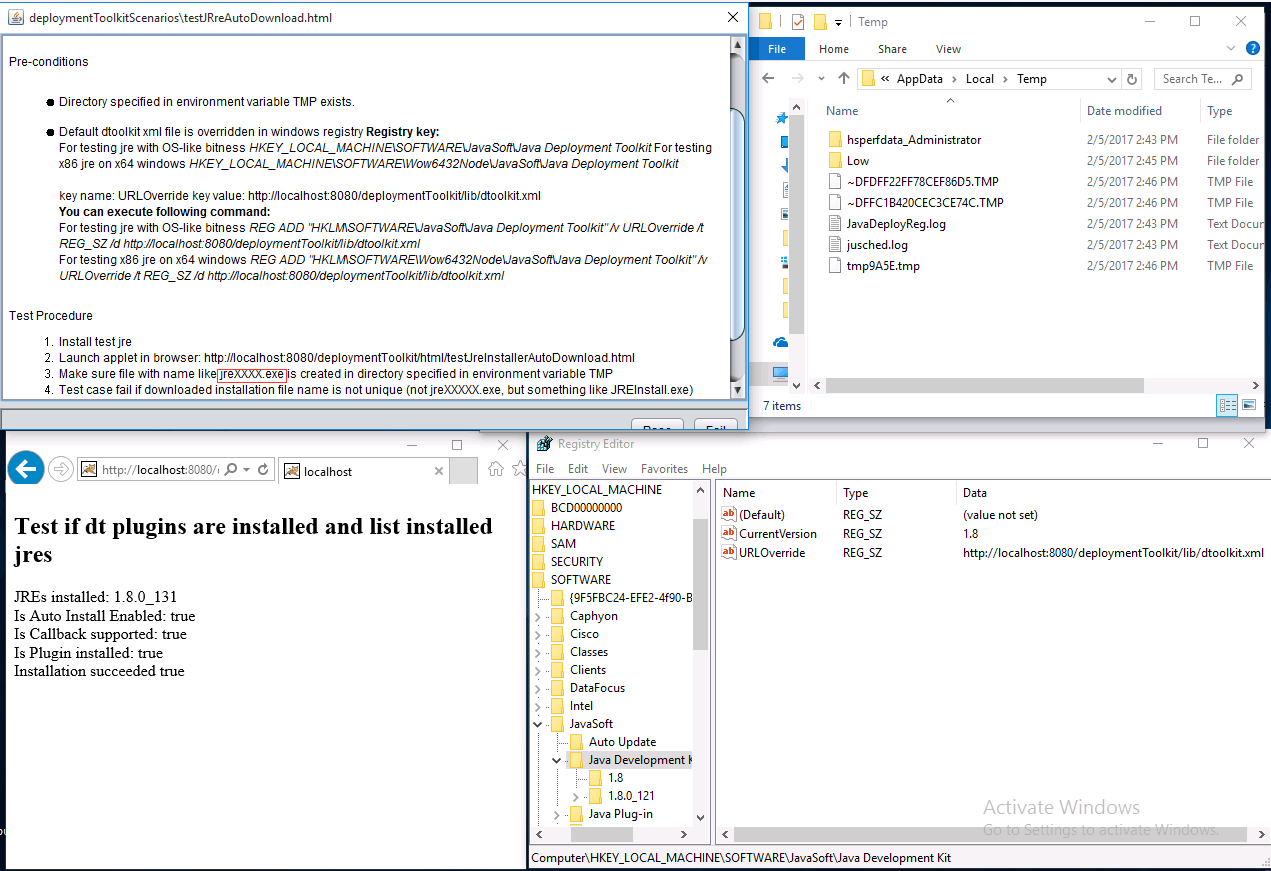Click the refresh icon in browser address bar
Image resolution: width=1271 pixels, height=871 pixels.
pos(263,469)
